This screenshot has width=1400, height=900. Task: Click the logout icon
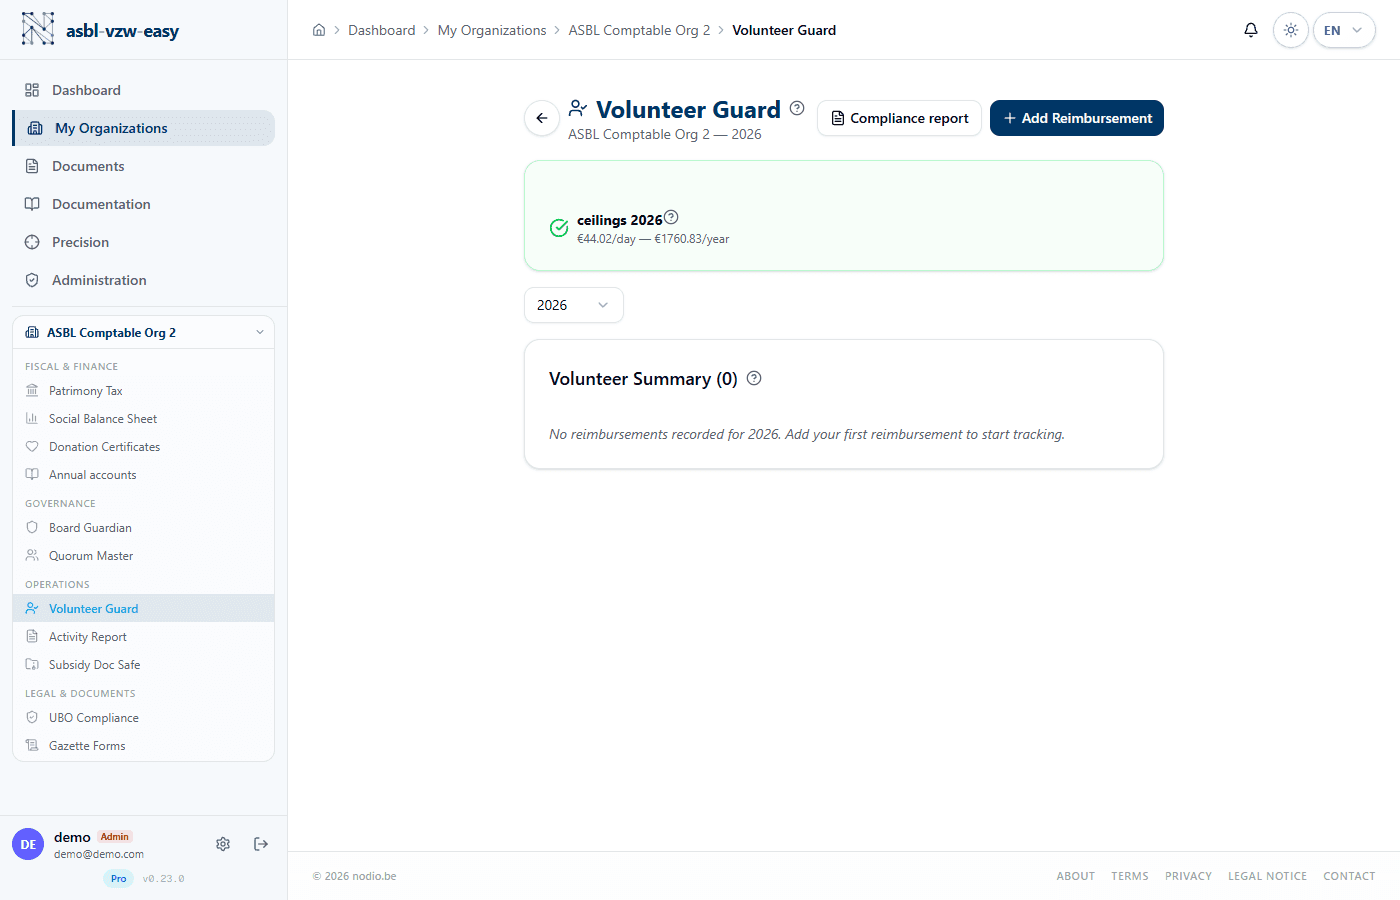pos(261,844)
